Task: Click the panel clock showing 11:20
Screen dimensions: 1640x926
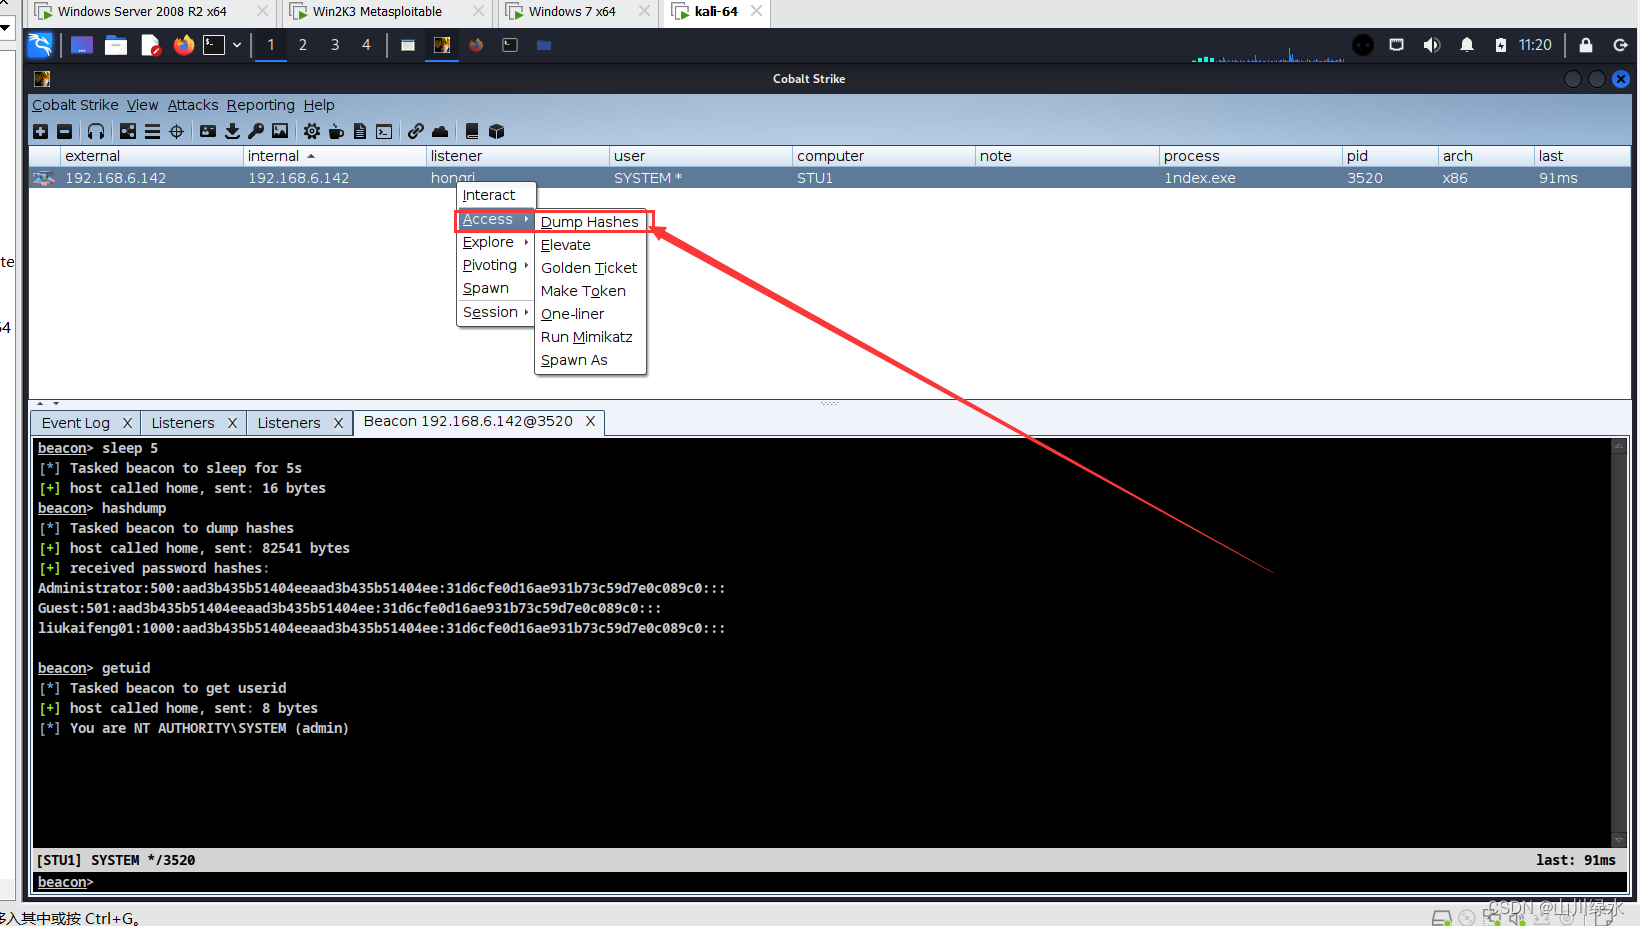Action: click(1535, 45)
